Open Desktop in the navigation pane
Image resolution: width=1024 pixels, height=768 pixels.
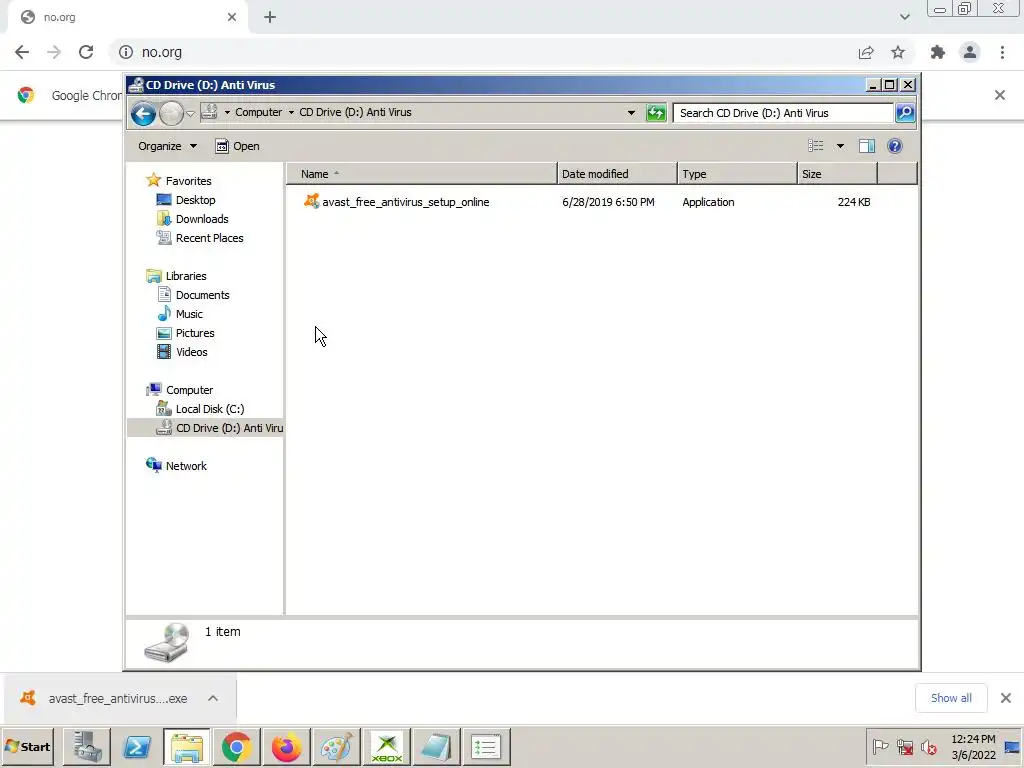pyautogui.click(x=195, y=200)
